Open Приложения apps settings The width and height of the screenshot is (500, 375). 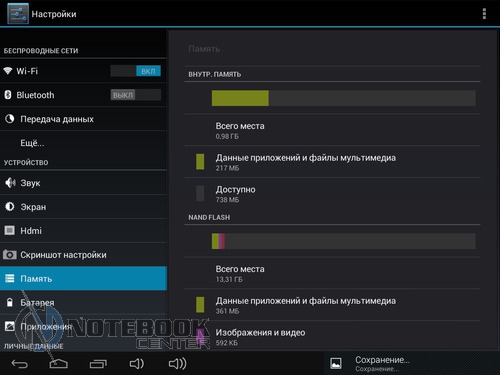83,327
